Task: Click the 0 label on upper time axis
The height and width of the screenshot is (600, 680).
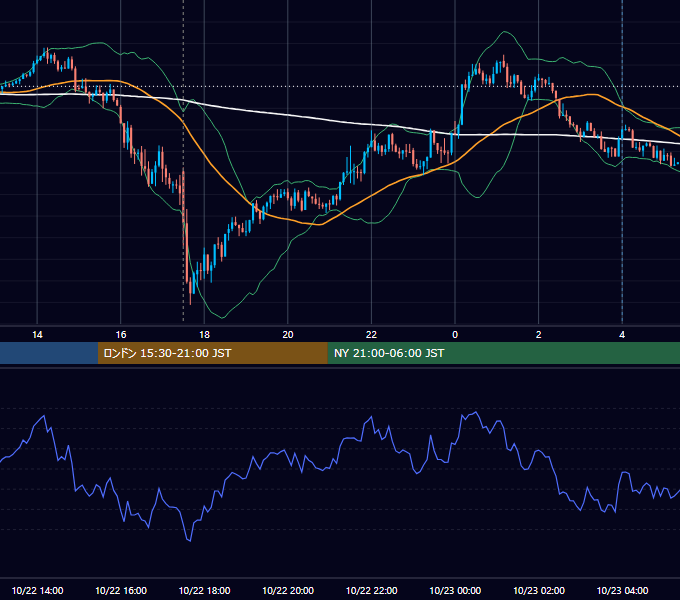Action: 455,335
